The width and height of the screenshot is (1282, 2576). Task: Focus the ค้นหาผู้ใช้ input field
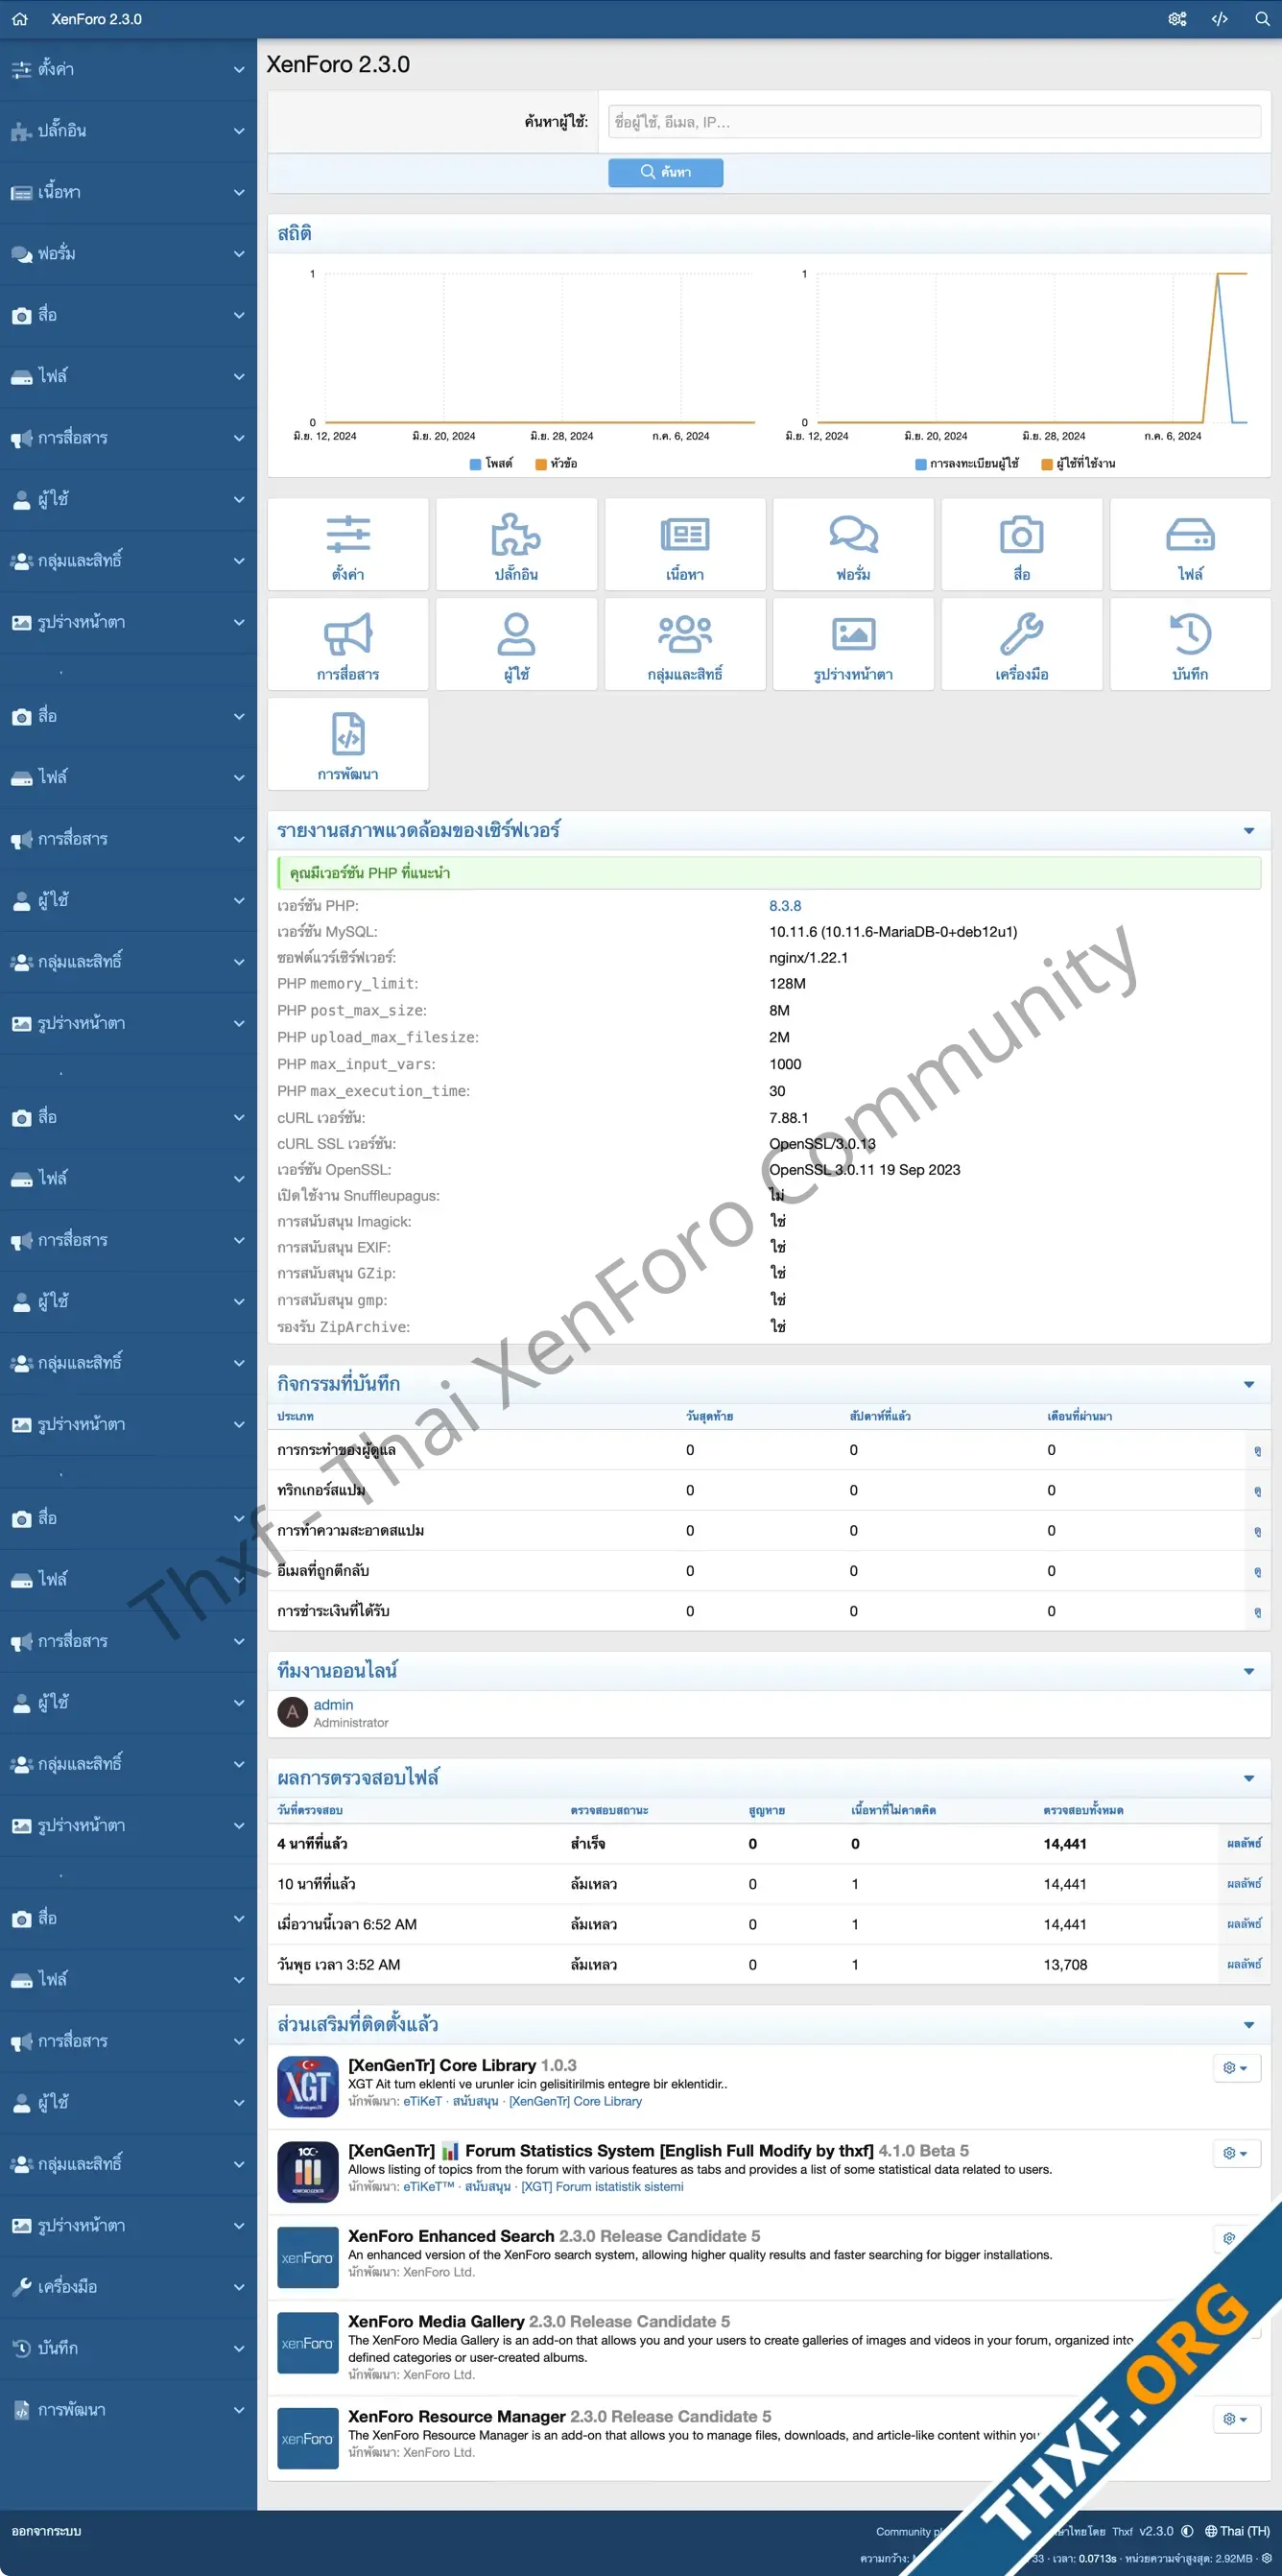(934, 122)
